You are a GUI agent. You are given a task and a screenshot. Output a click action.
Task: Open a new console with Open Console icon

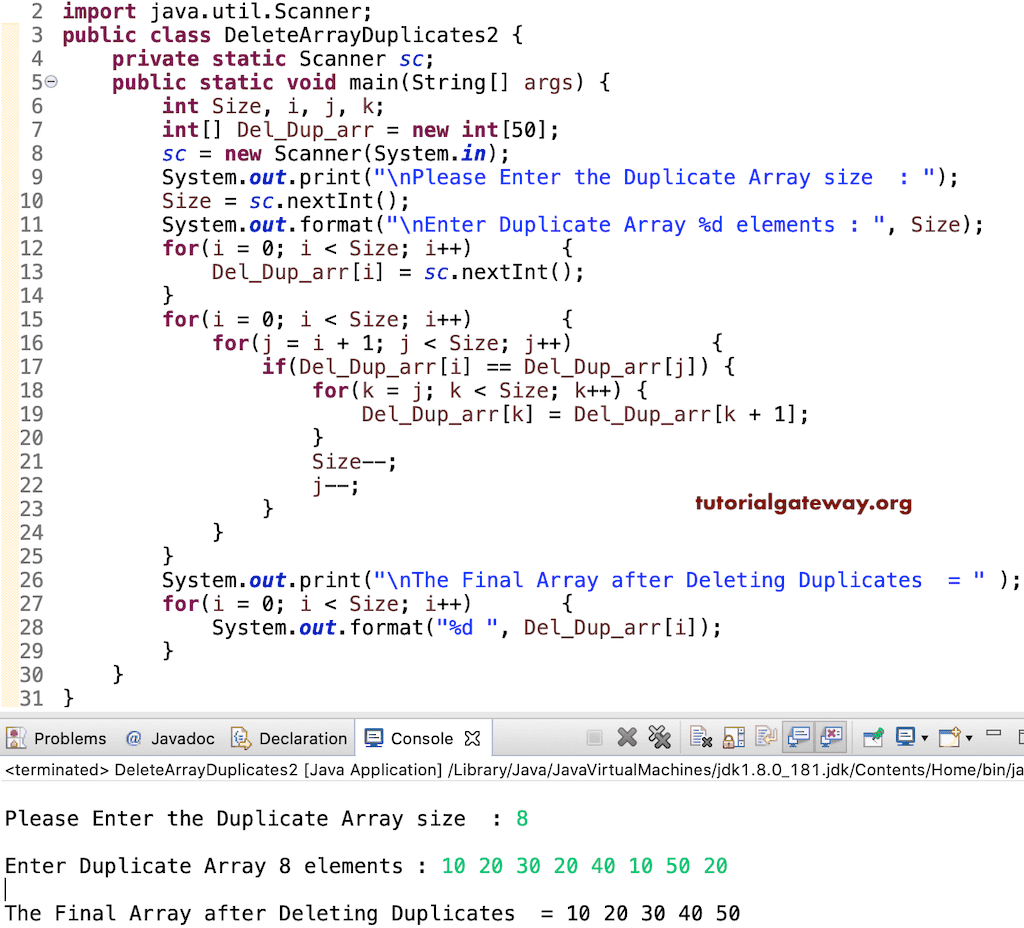pos(948,737)
